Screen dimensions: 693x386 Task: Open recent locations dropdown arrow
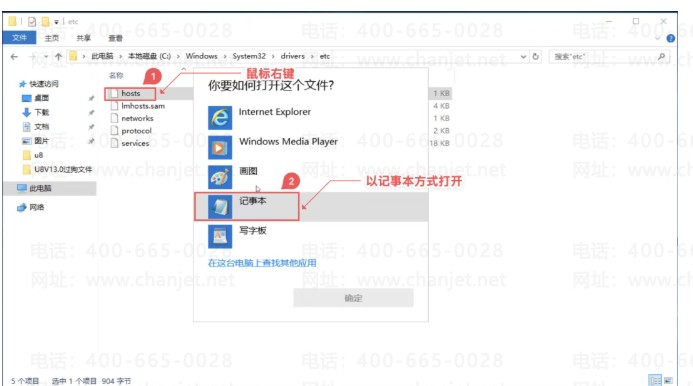[46, 57]
